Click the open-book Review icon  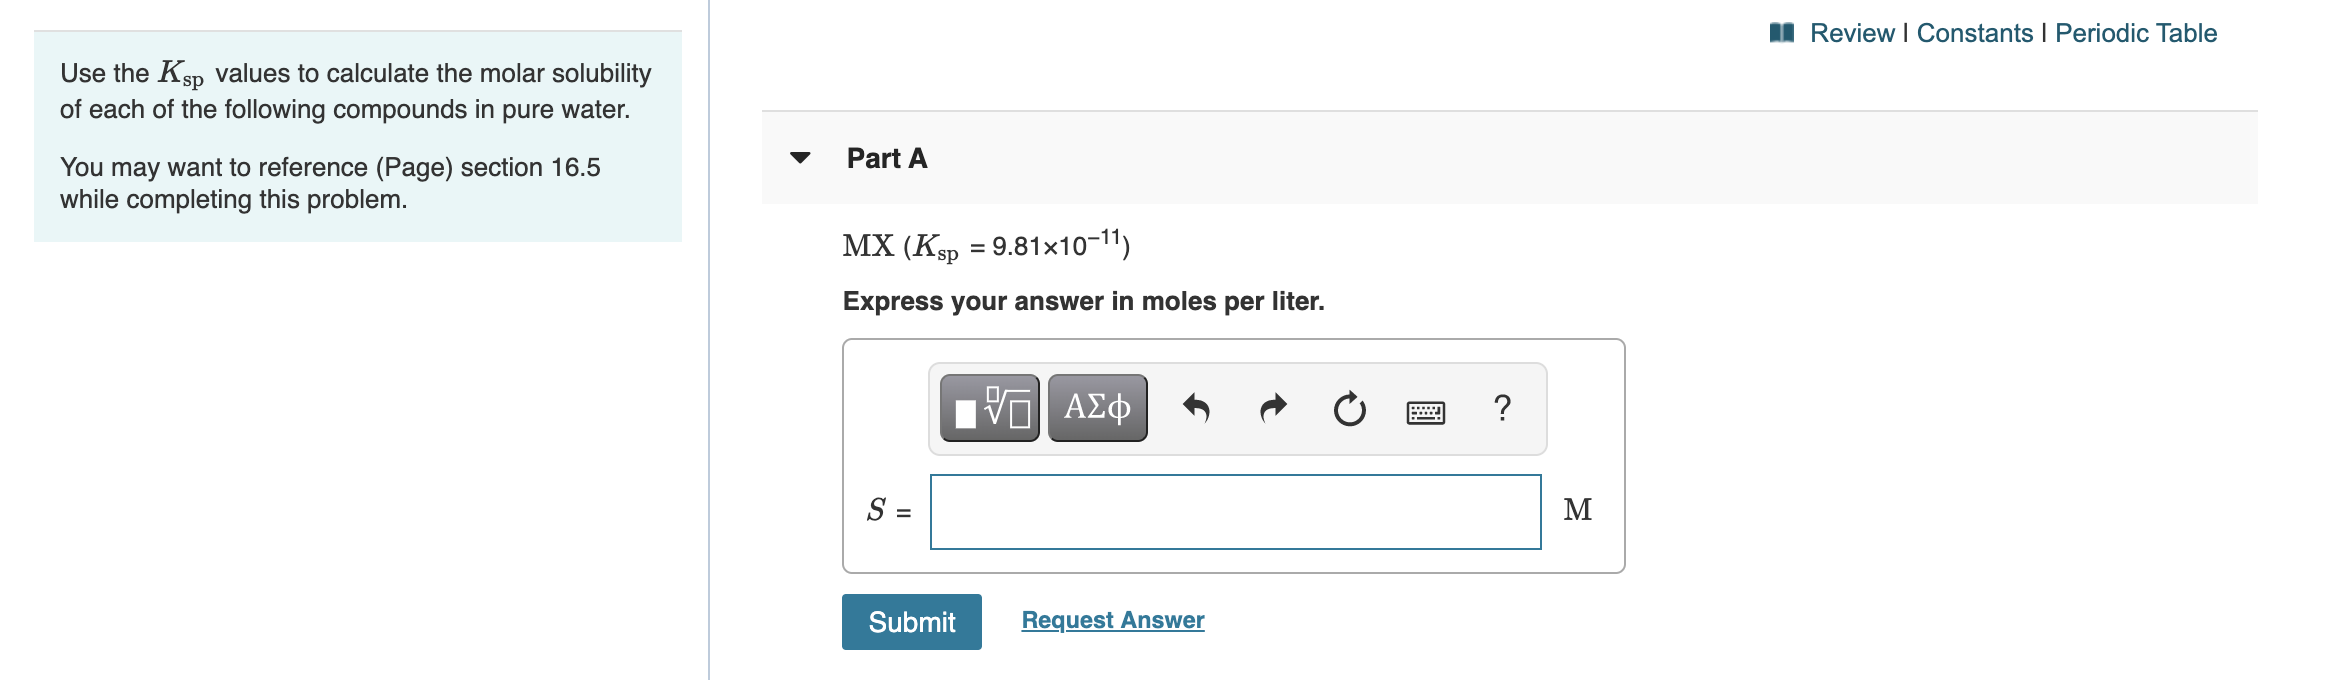[x=1785, y=32]
